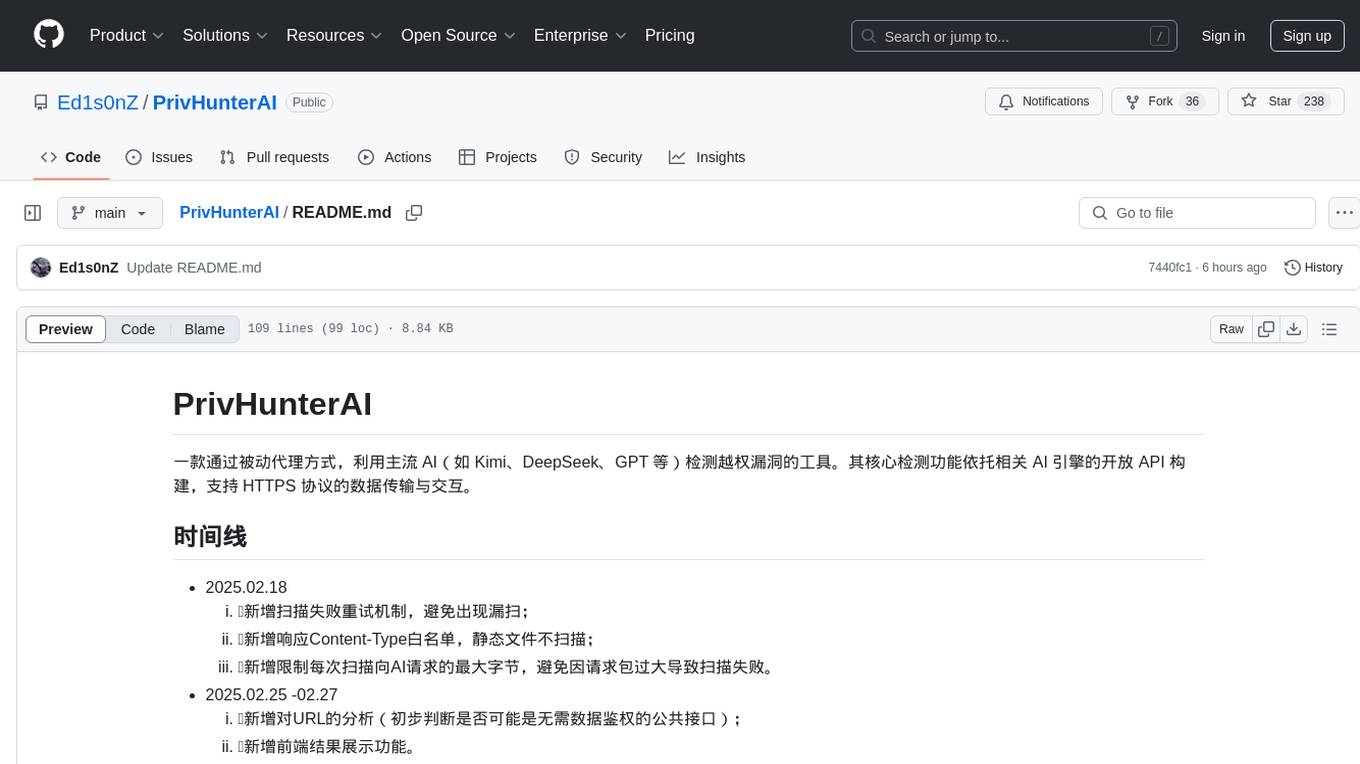1360x764 pixels.
Task: Click the 新增对URL的分析 list item
Action: [489, 718]
